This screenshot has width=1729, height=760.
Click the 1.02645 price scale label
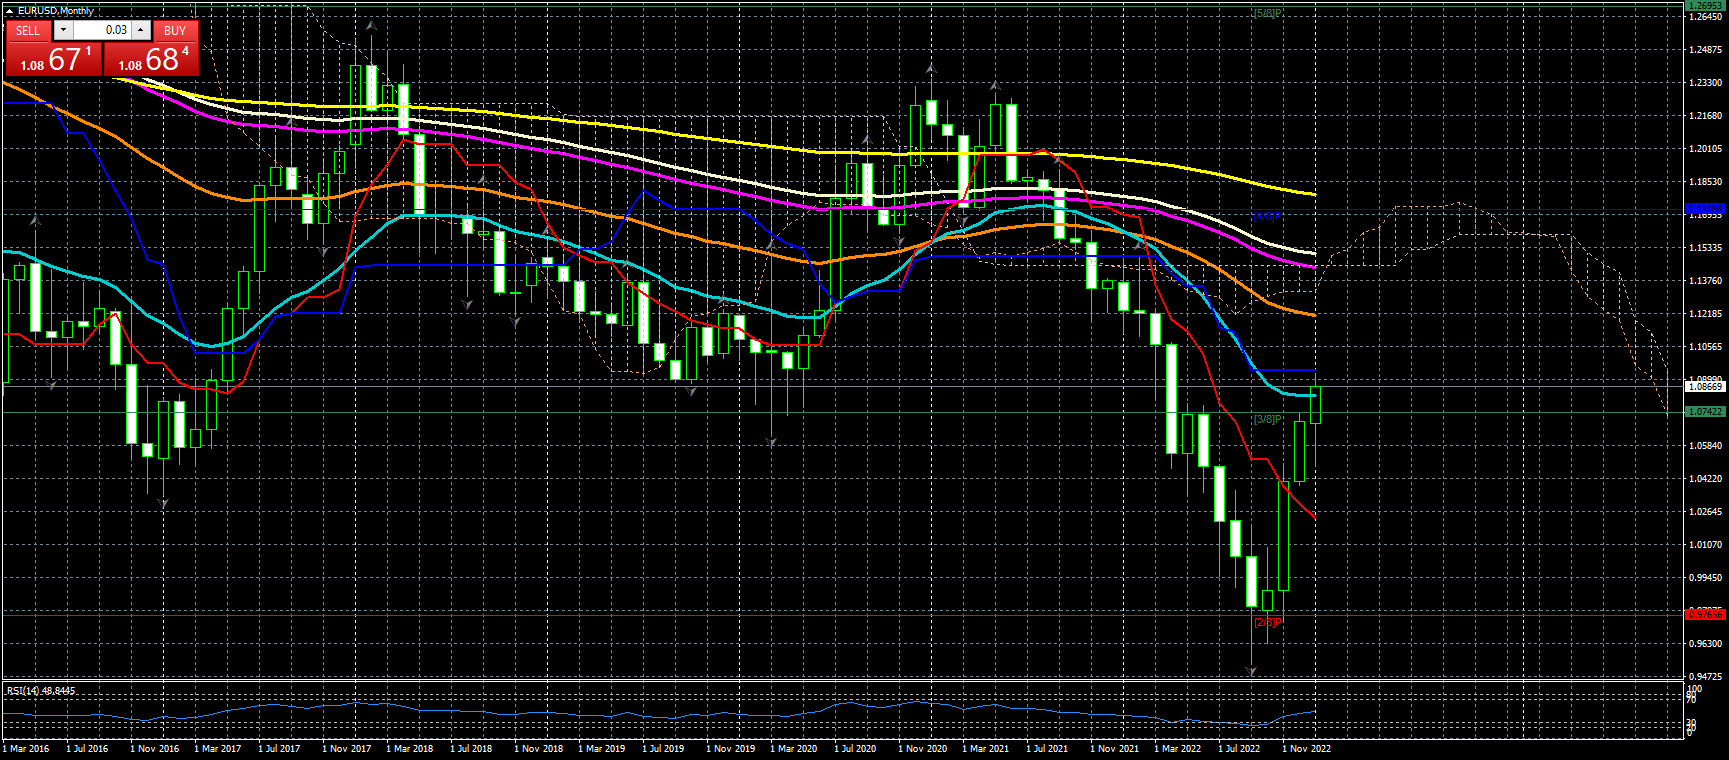pos(1706,512)
